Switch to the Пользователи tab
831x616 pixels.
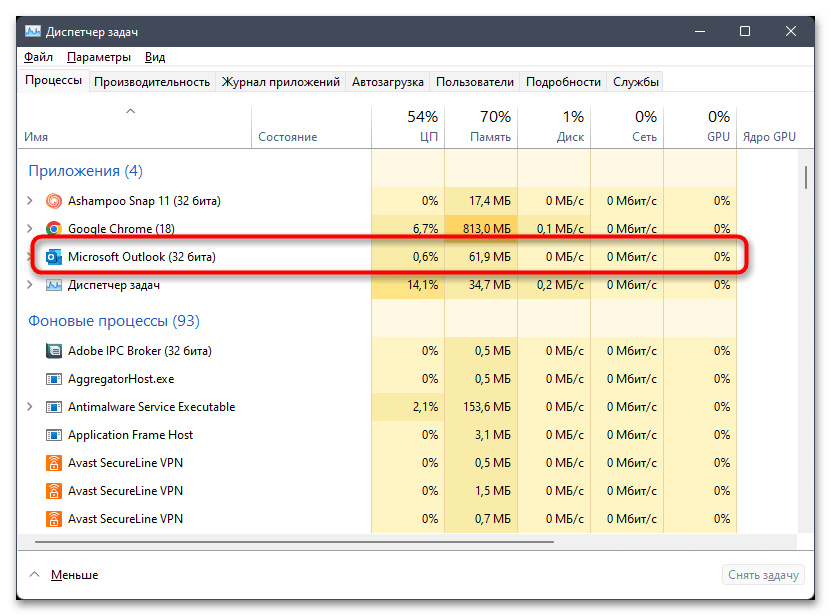475,82
